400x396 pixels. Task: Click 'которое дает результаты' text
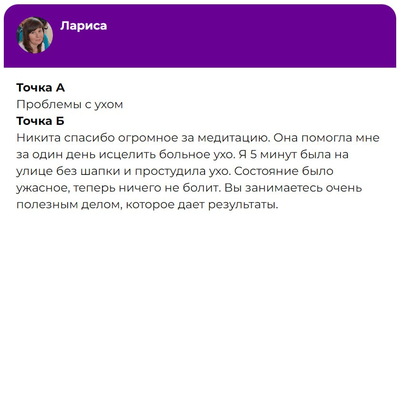coord(198,205)
